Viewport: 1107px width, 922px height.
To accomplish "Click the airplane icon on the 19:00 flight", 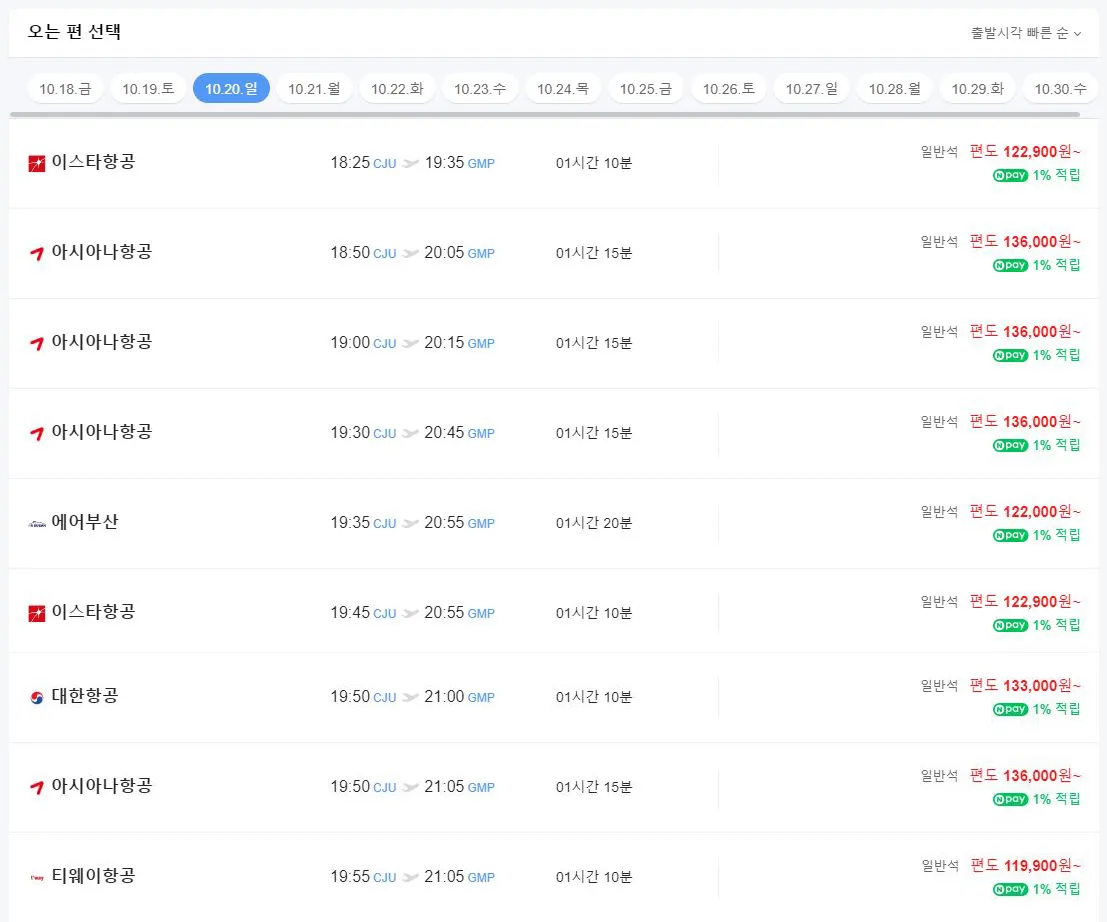I will point(410,343).
